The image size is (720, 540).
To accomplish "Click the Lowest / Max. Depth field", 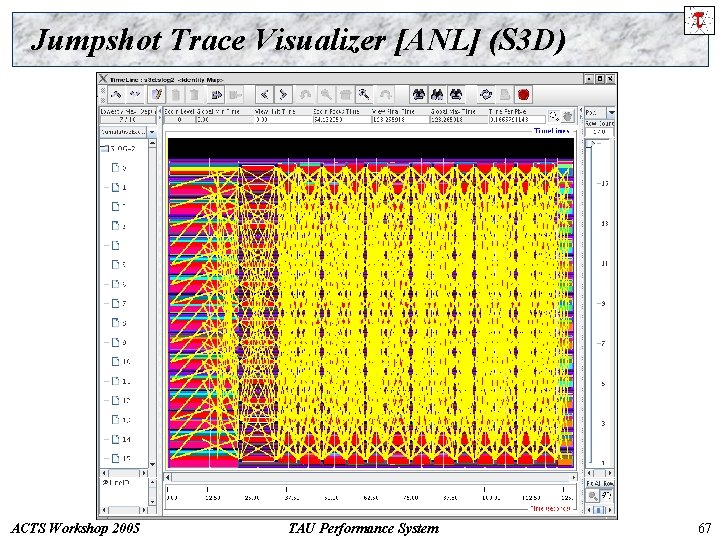I will tap(128, 119).
